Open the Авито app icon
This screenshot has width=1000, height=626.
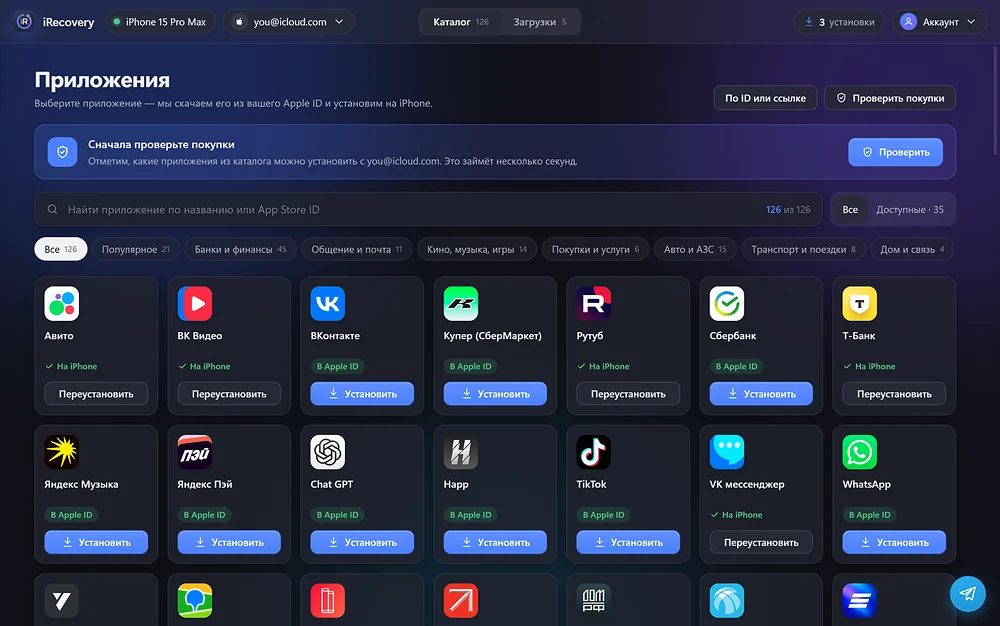point(62,303)
